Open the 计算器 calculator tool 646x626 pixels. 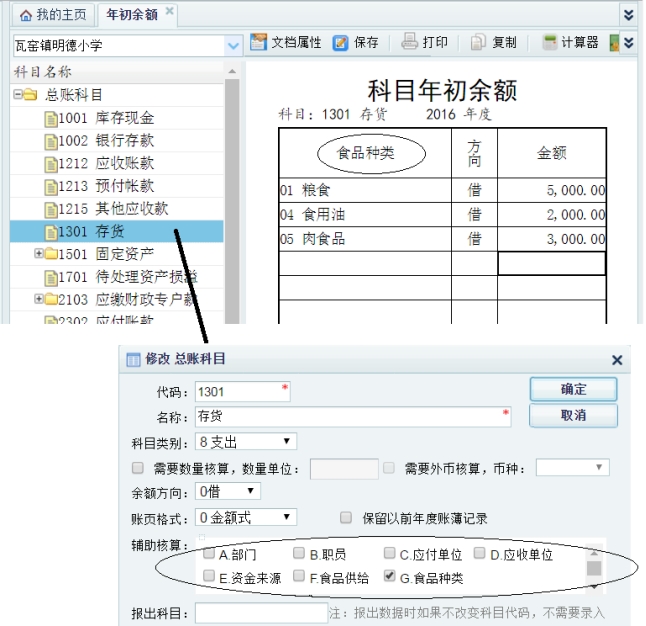point(570,42)
